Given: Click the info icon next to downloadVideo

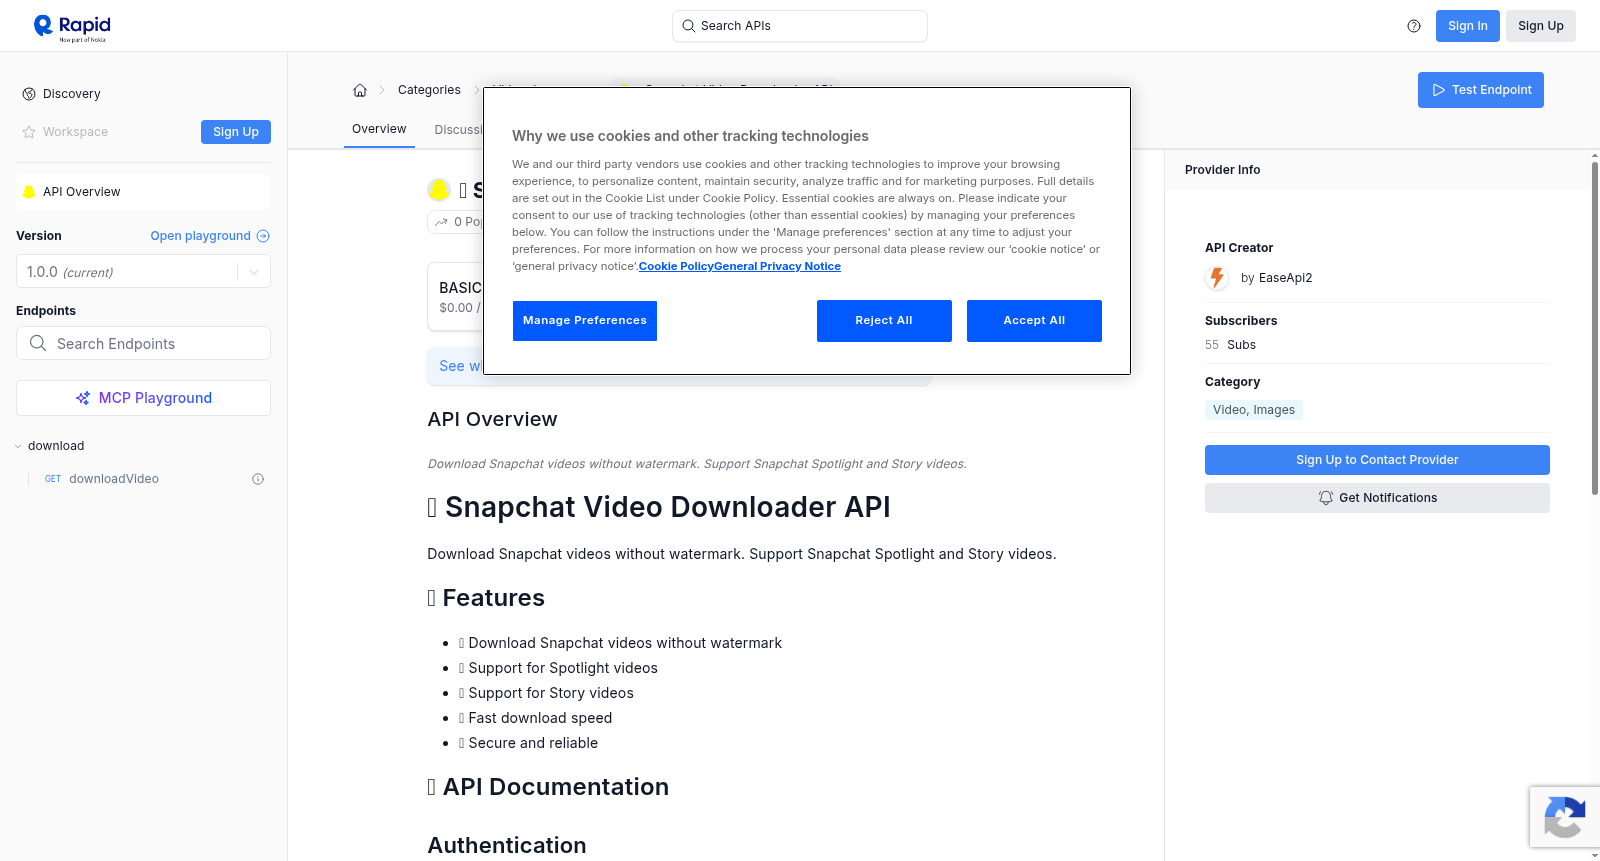Looking at the screenshot, I should pyautogui.click(x=258, y=479).
